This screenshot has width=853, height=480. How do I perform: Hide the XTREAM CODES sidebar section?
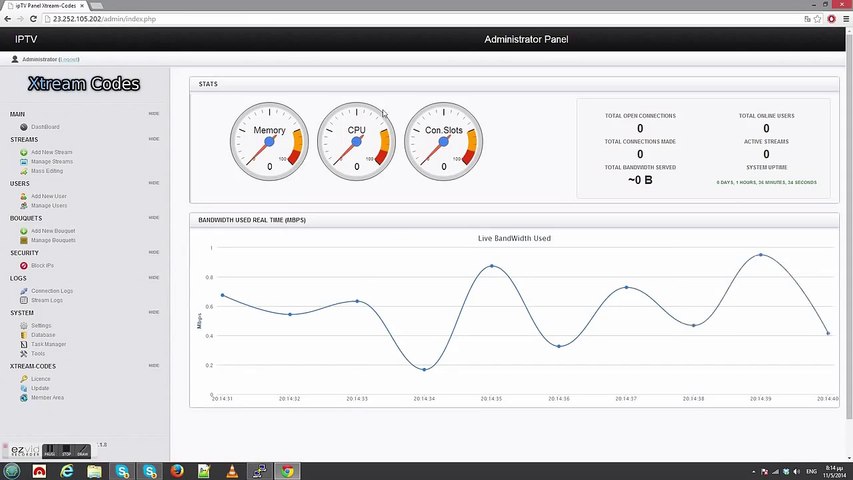click(x=154, y=366)
